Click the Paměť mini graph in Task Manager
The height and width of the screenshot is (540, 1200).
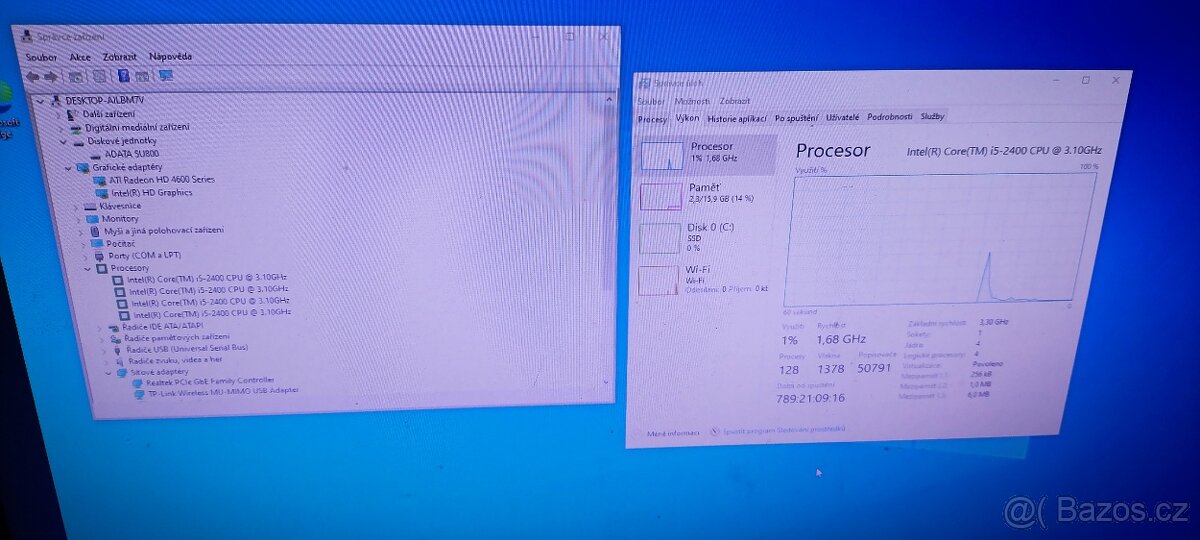coord(660,196)
